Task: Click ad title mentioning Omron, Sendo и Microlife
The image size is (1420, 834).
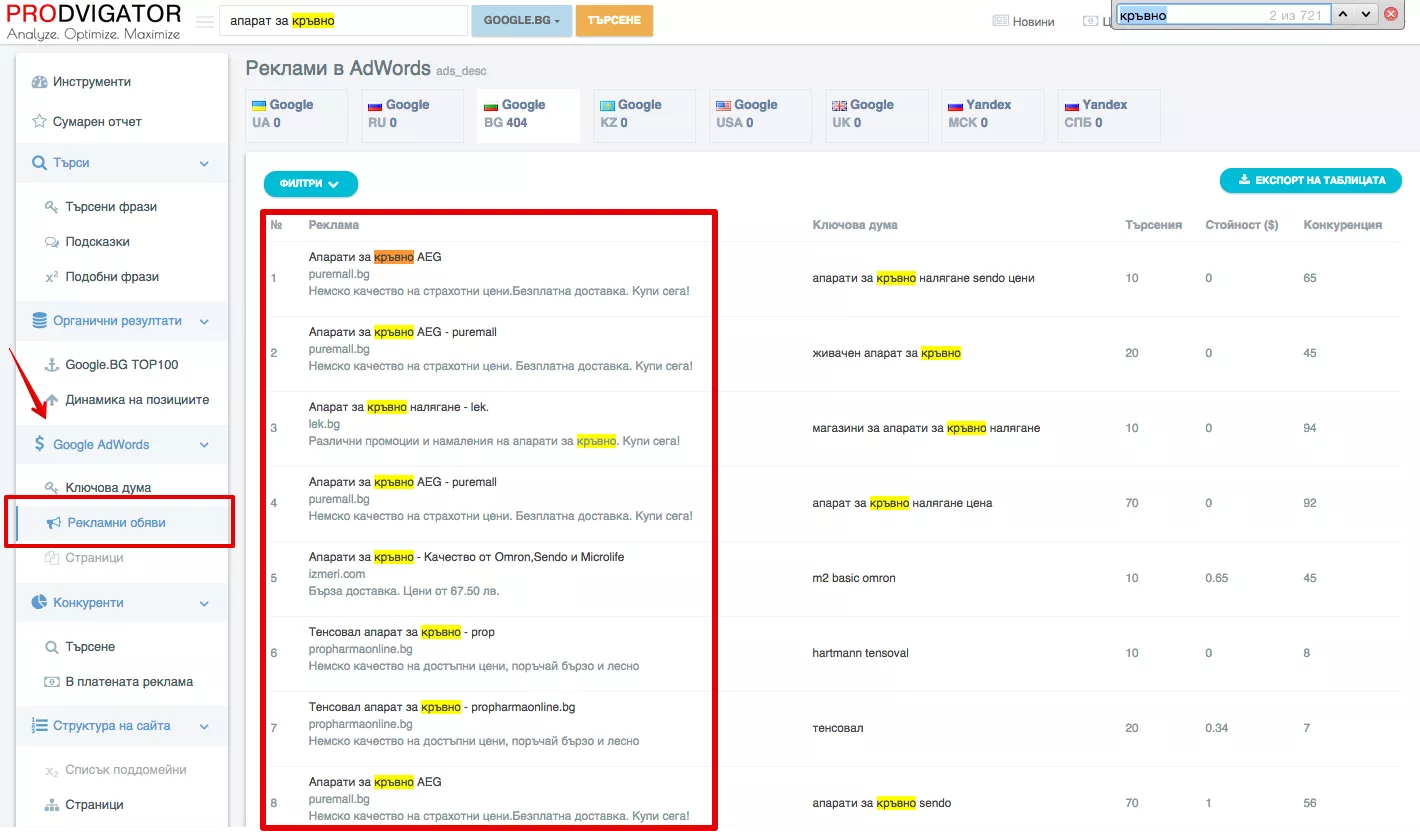Action: coord(466,557)
